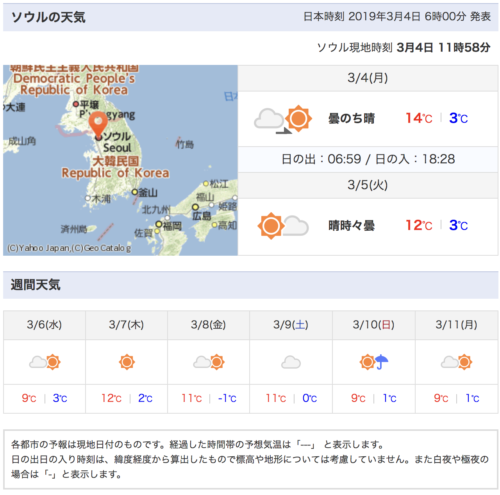The height and width of the screenshot is (495, 500).
Task: Click the 3/9(土) column header
Action: pyautogui.click(x=291, y=325)
